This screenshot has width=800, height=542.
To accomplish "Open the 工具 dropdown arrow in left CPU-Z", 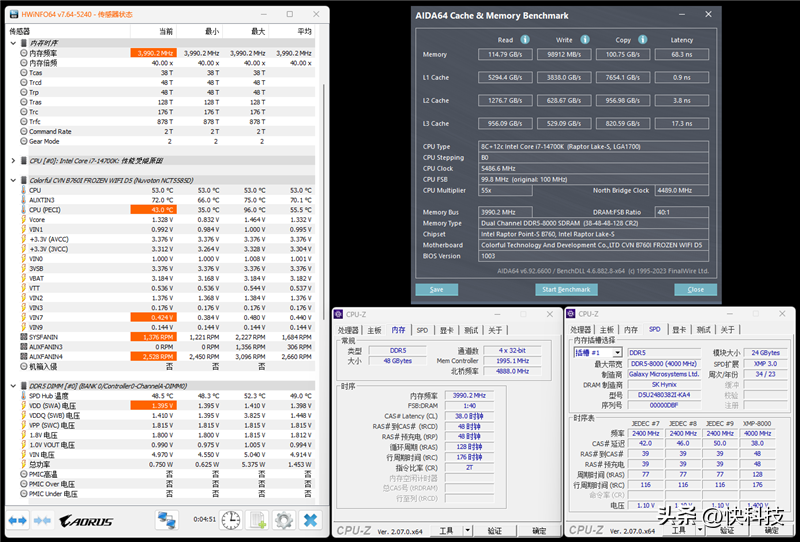I will [x=468, y=531].
